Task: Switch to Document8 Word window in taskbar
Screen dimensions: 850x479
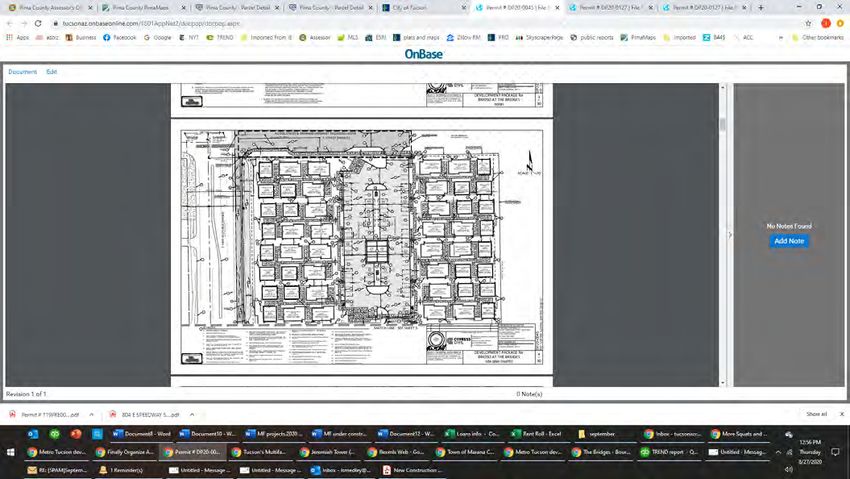Action: click(x=141, y=433)
